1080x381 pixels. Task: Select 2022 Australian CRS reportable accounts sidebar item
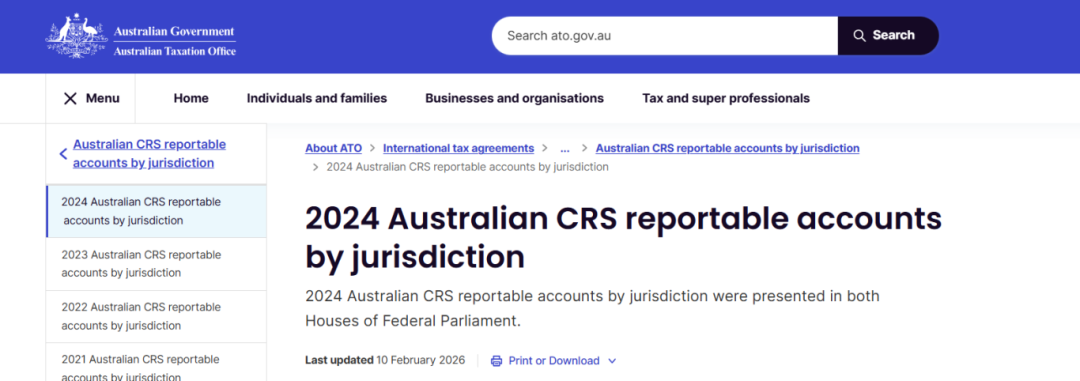(x=156, y=316)
